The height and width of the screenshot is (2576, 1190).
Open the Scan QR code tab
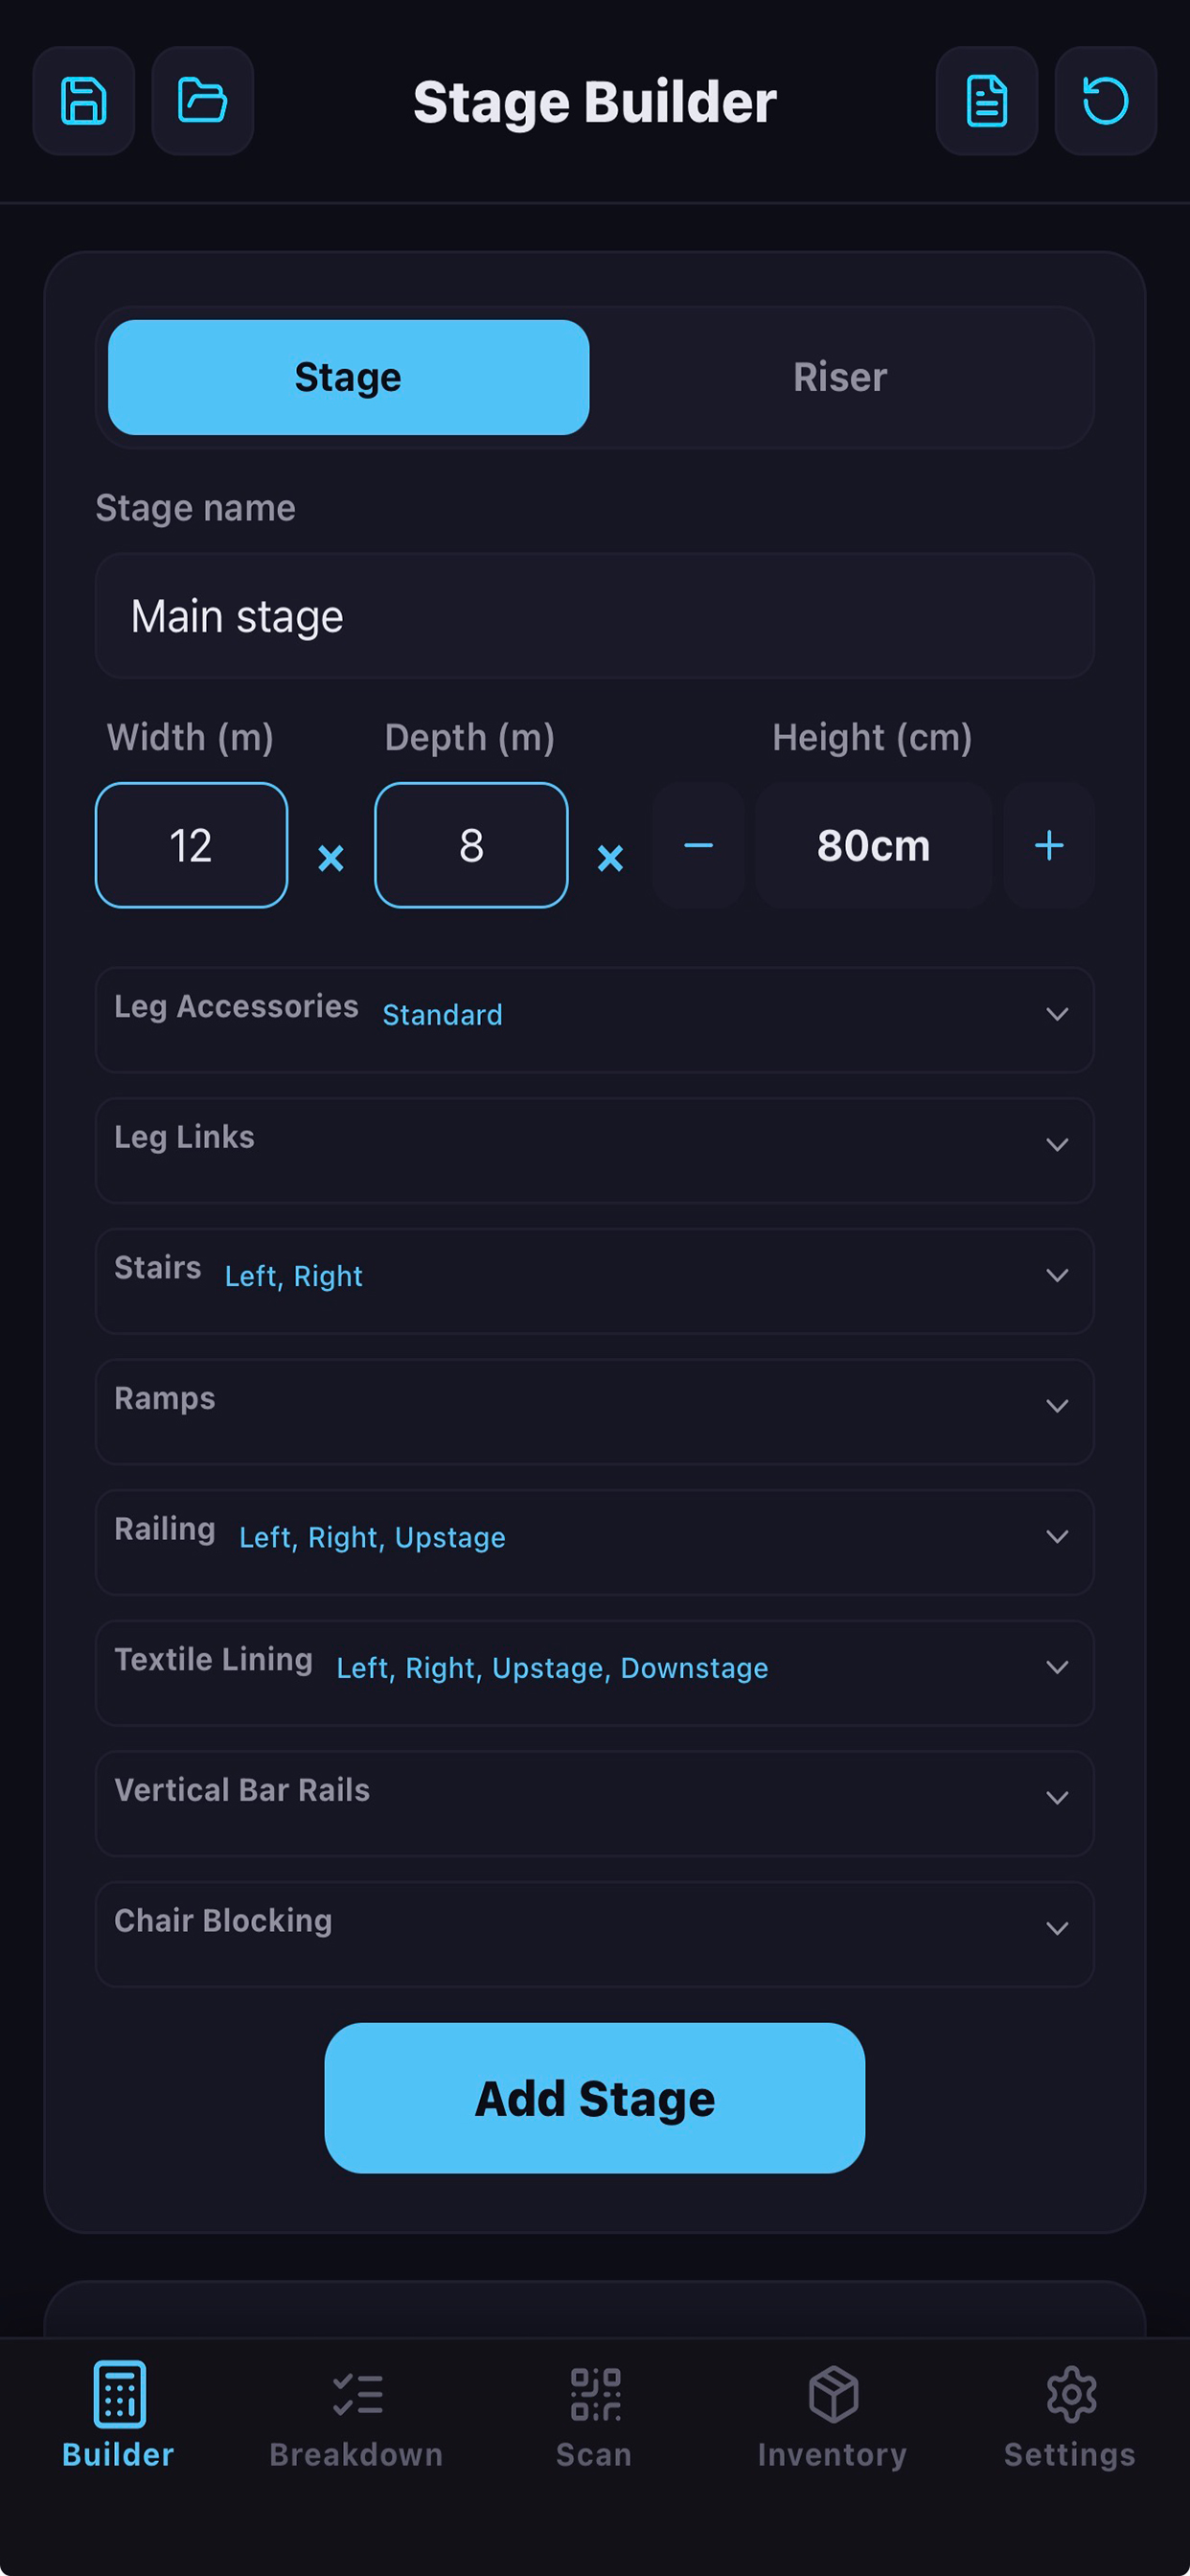pyautogui.click(x=595, y=2416)
